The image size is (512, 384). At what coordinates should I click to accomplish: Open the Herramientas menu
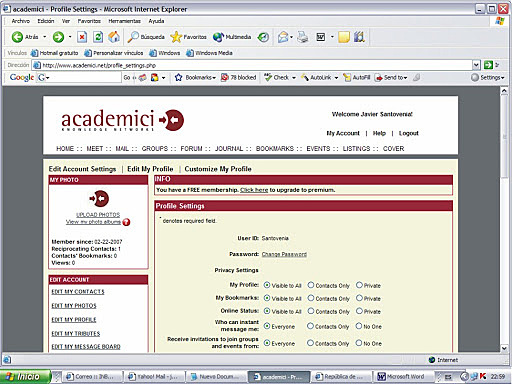tap(124, 21)
